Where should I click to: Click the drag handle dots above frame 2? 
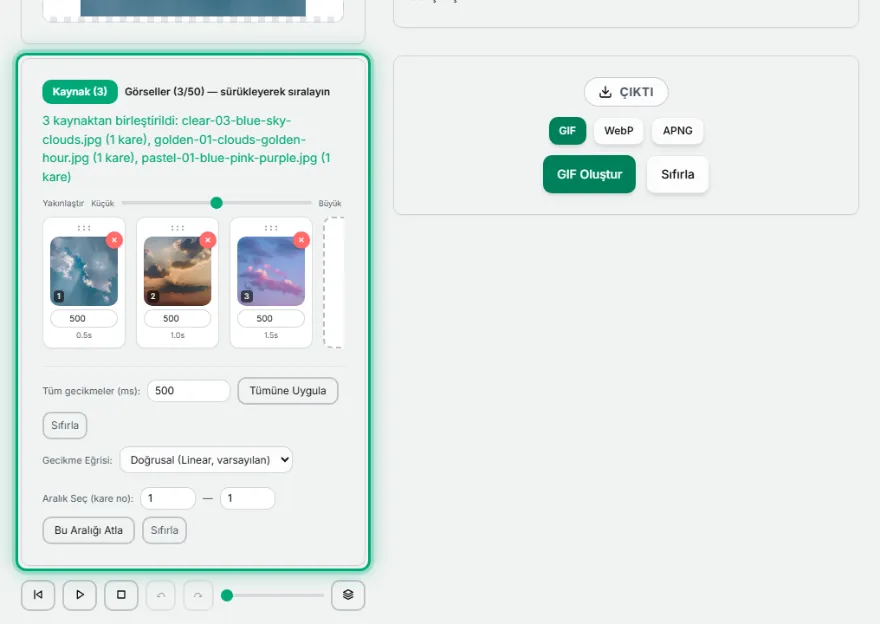tap(177, 228)
